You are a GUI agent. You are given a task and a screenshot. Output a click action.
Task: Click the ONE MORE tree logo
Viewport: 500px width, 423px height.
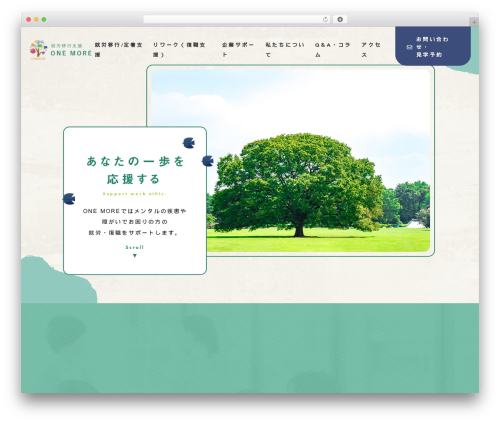[39, 50]
